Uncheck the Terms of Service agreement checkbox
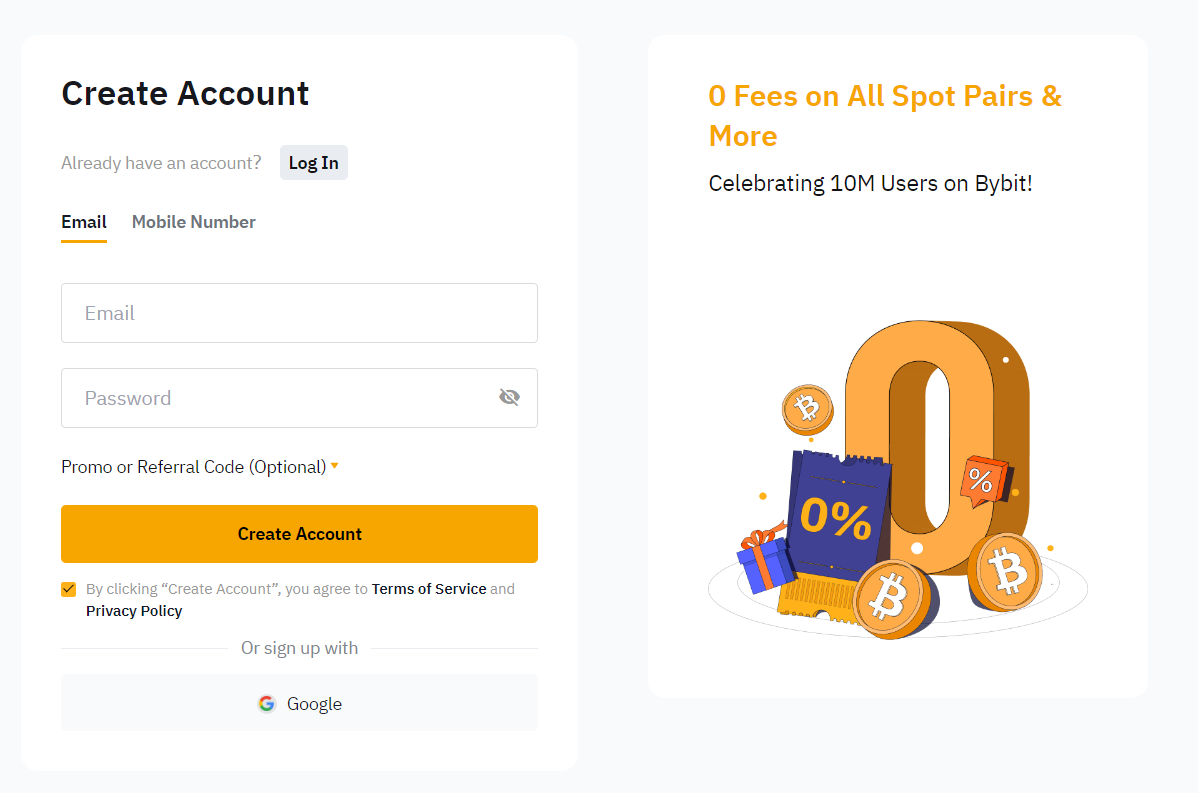The height and width of the screenshot is (793, 1198). tap(69, 589)
